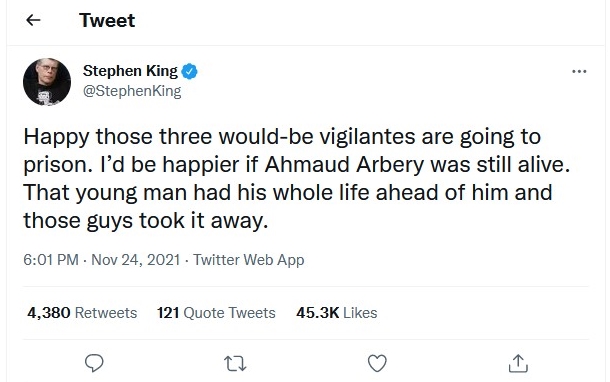Click the tweet's last line 'those guys took it away'
Screen dimensions: 610x382
(146, 221)
